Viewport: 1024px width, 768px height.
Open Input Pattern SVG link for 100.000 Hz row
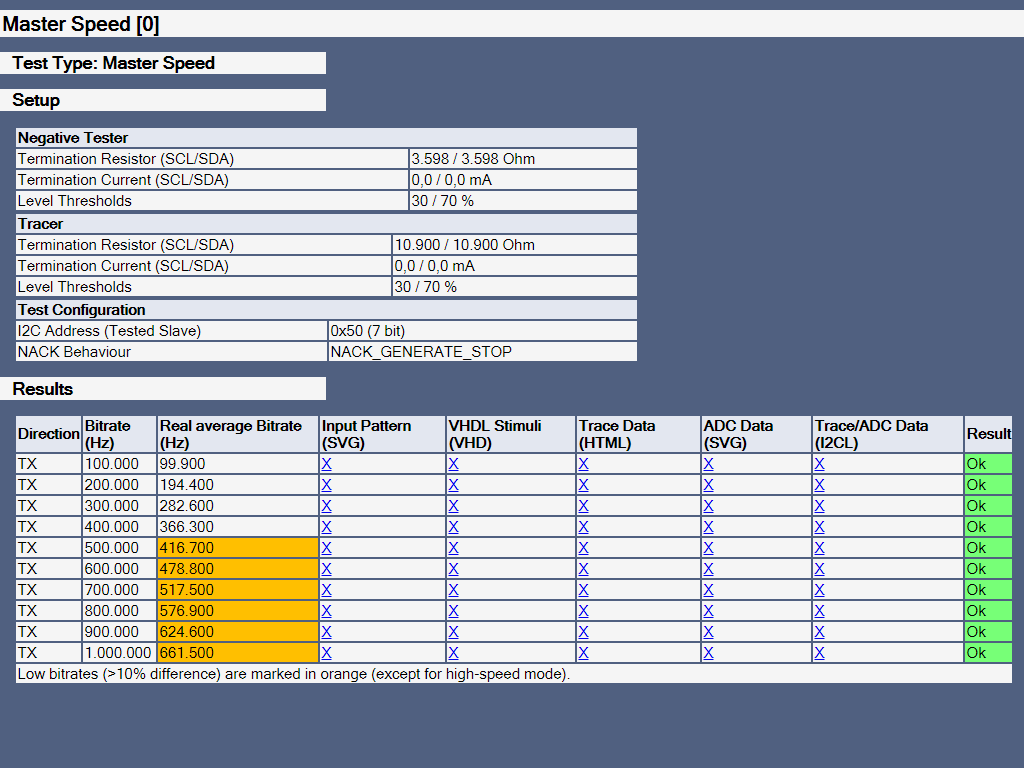[x=326, y=464]
